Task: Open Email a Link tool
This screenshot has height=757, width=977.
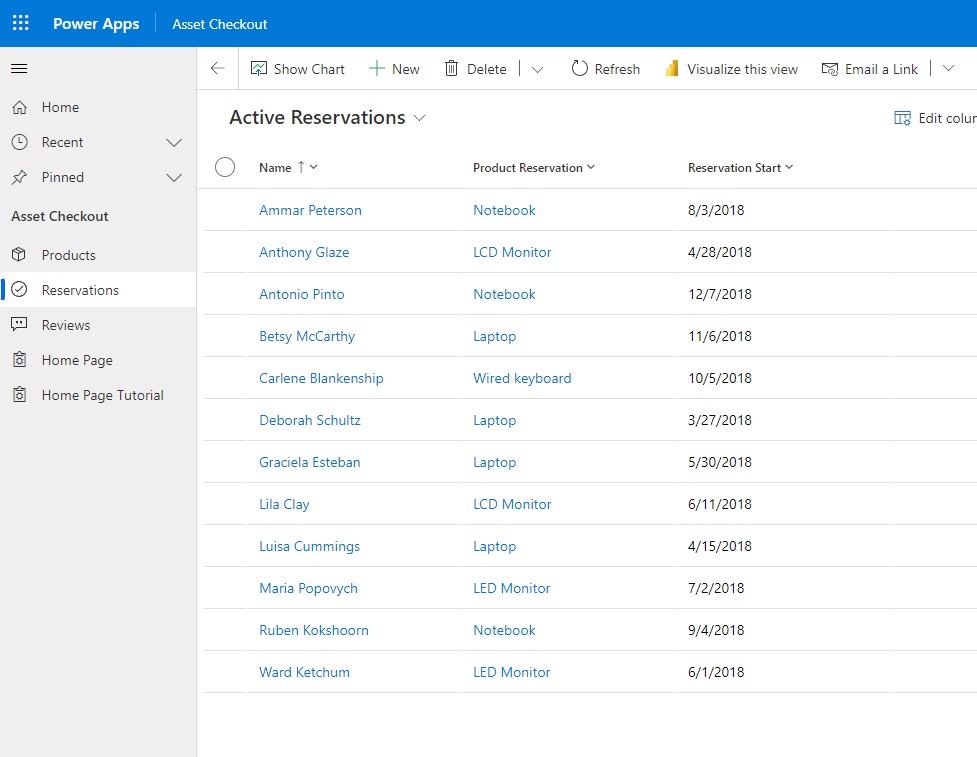Action: [829, 69]
